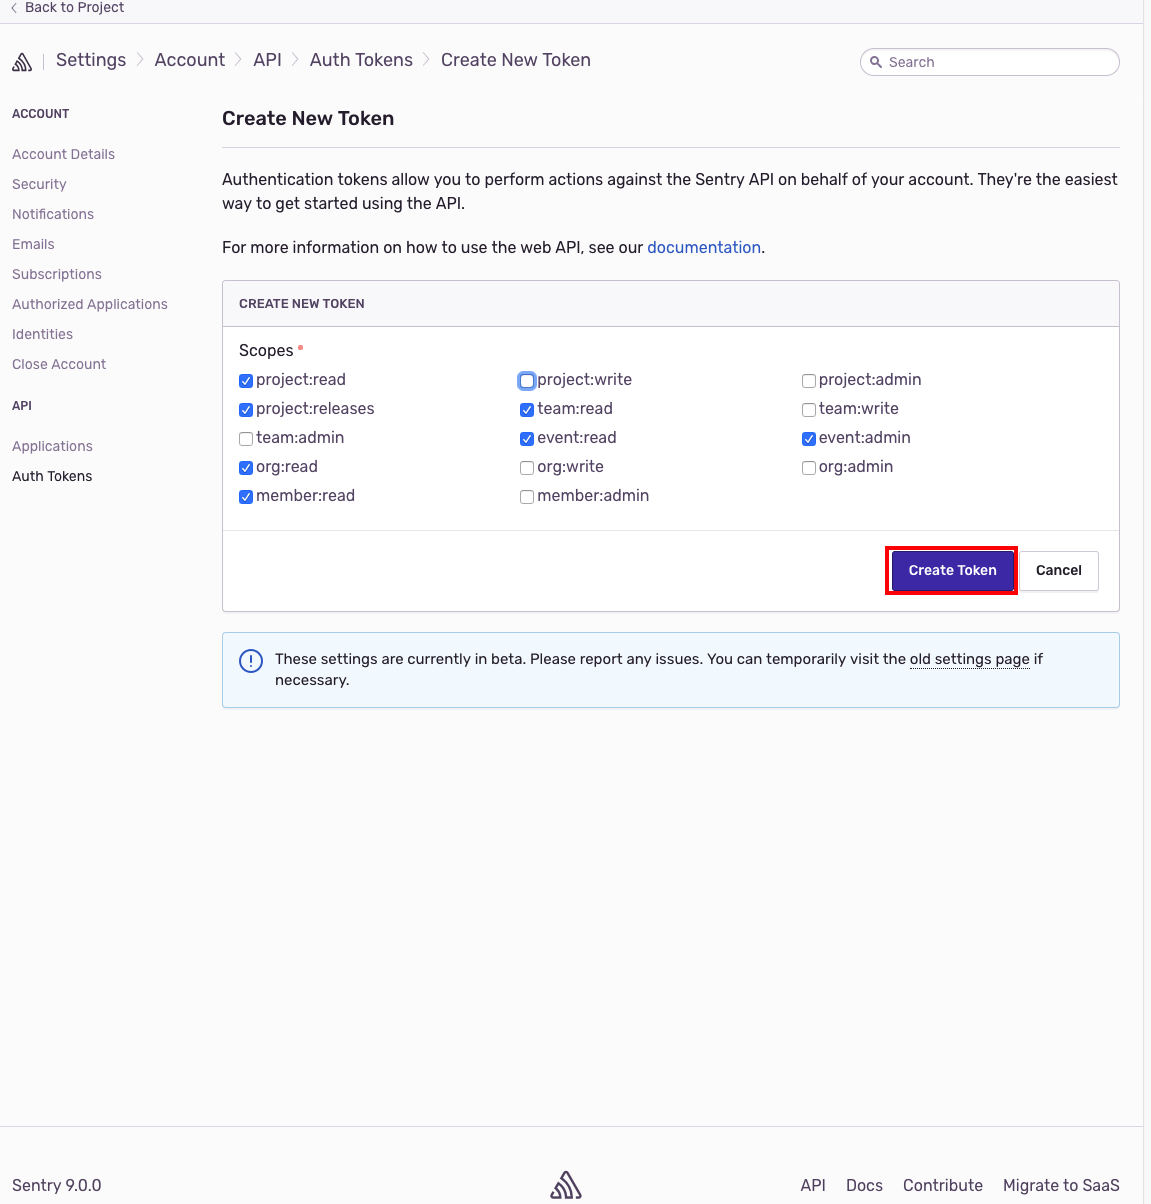Image resolution: width=1151 pixels, height=1204 pixels.
Task: Click the CREATE NEW TOKEN panel header
Action: (x=671, y=303)
